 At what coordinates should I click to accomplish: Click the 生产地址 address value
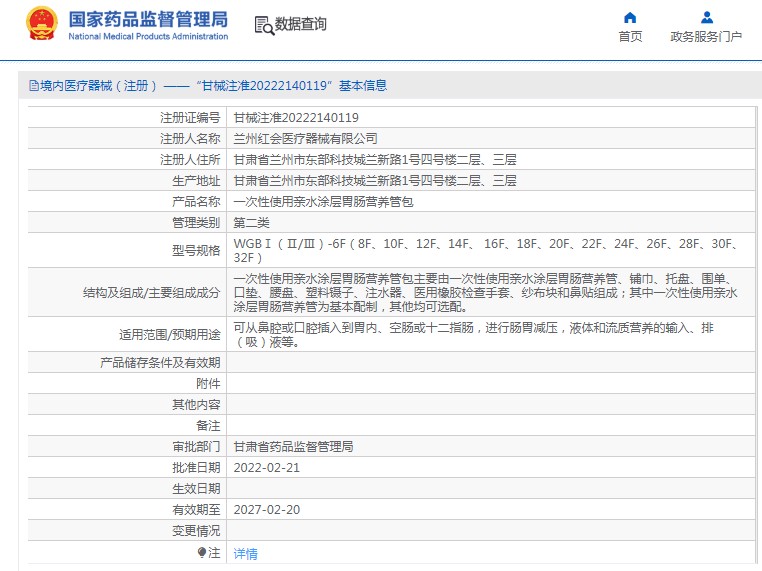[x=375, y=181]
